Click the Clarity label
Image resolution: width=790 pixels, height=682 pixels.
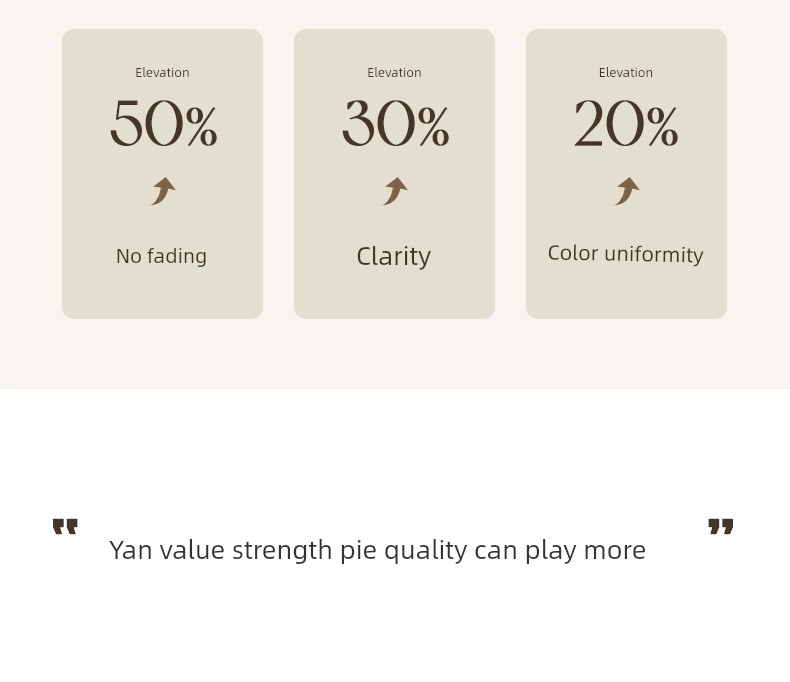(393, 257)
